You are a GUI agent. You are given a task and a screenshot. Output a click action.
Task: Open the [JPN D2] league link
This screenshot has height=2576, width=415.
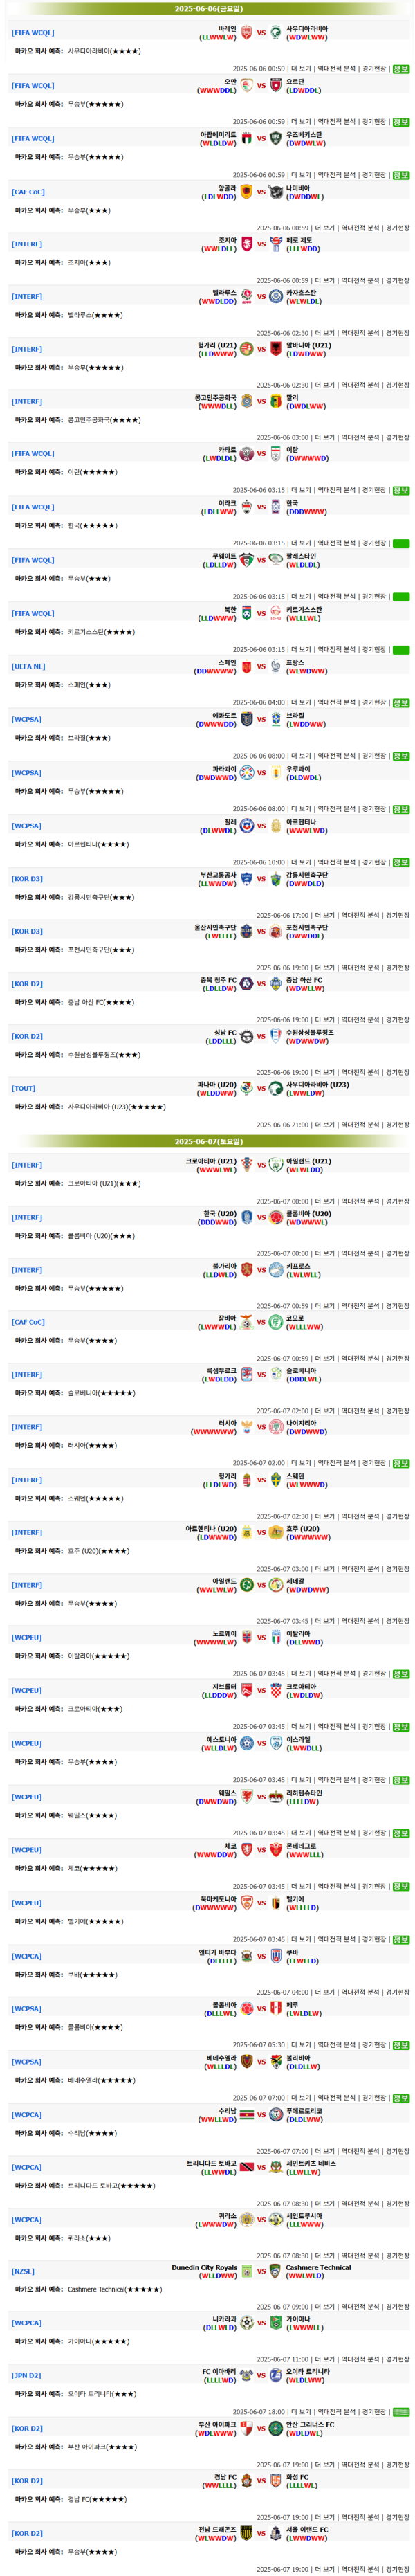coord(27,2376)
